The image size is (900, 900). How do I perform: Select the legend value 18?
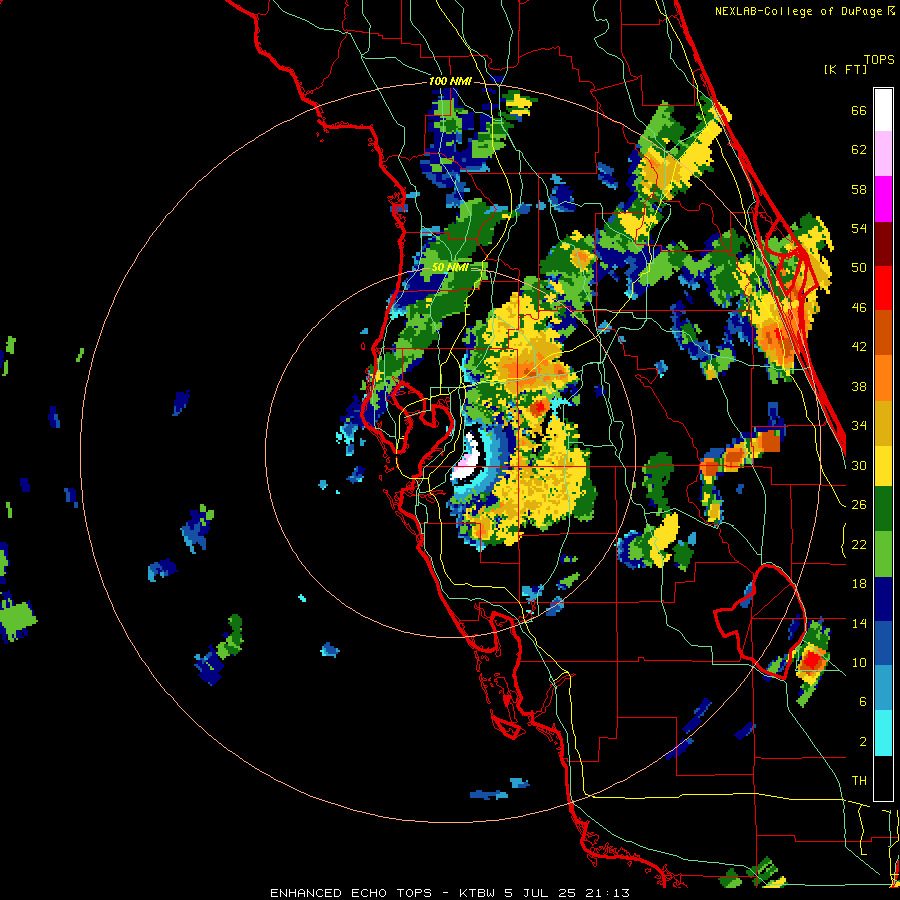859,584
